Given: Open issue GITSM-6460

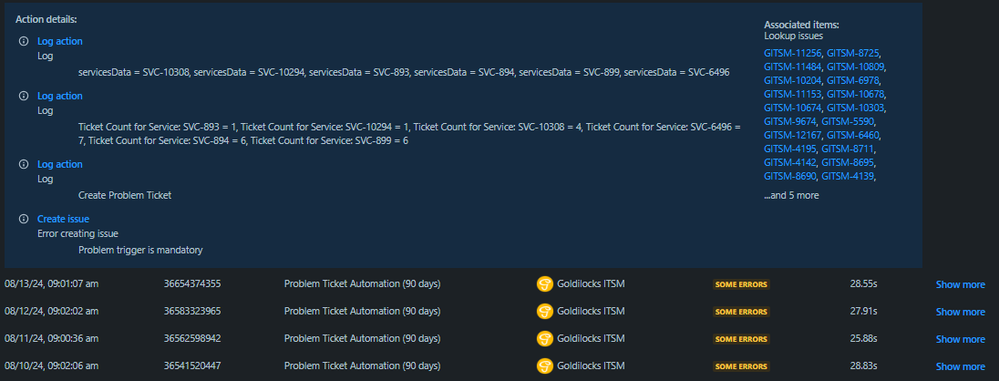Looking at the screenshot, I should (854, 135).
